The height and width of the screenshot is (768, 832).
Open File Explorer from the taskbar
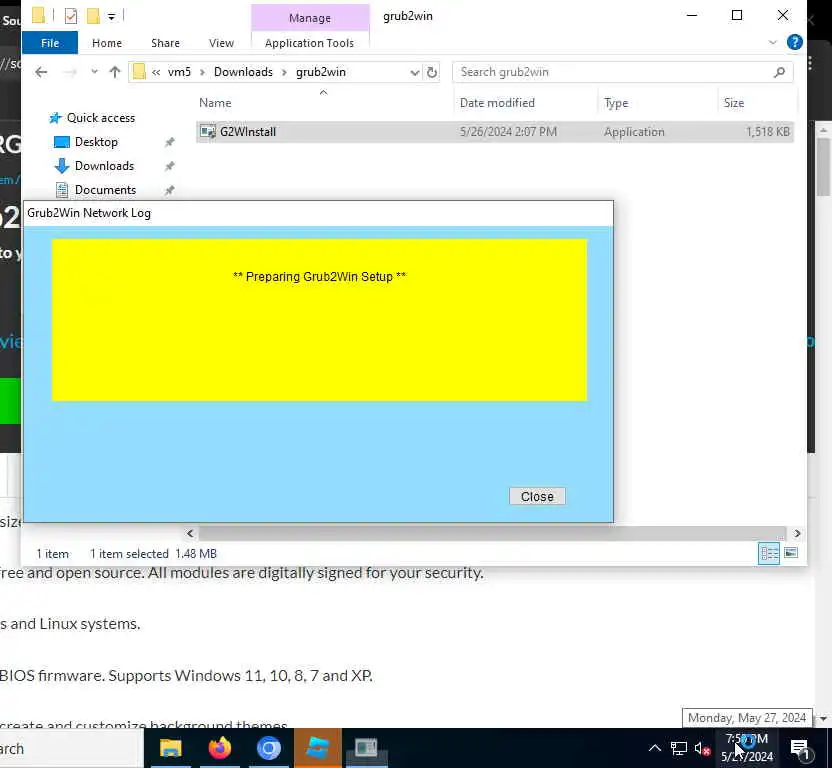click(171, 748)
